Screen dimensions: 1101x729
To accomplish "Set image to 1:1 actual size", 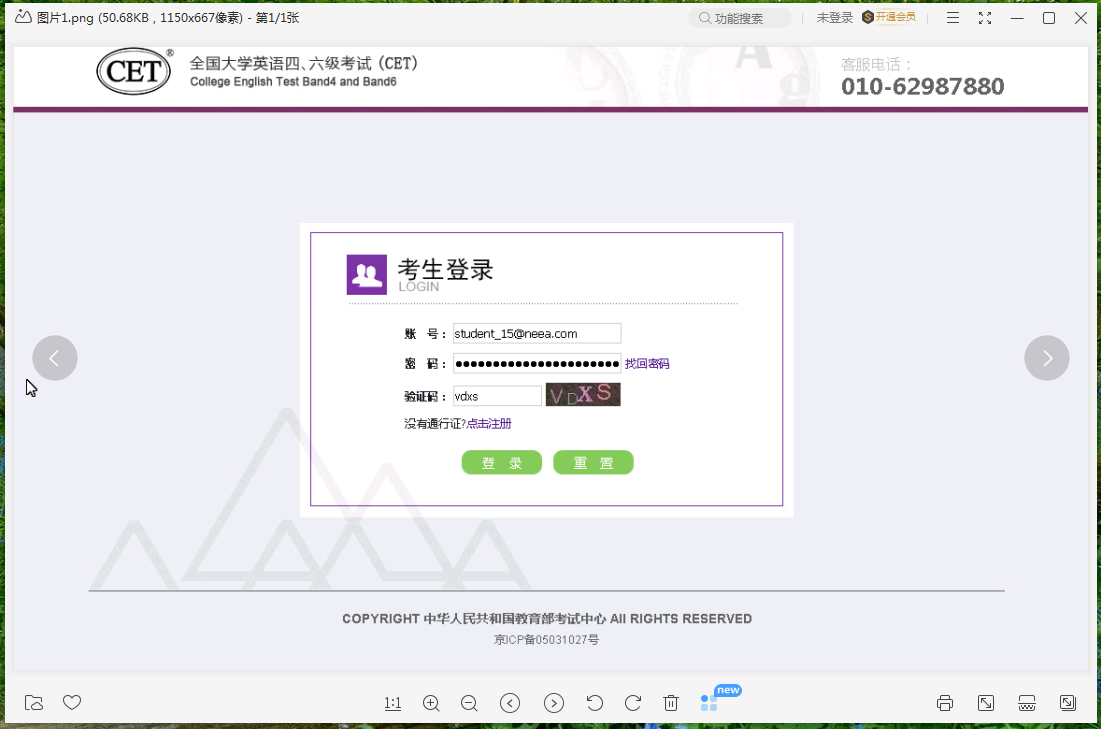I will (x=393, y=703).
